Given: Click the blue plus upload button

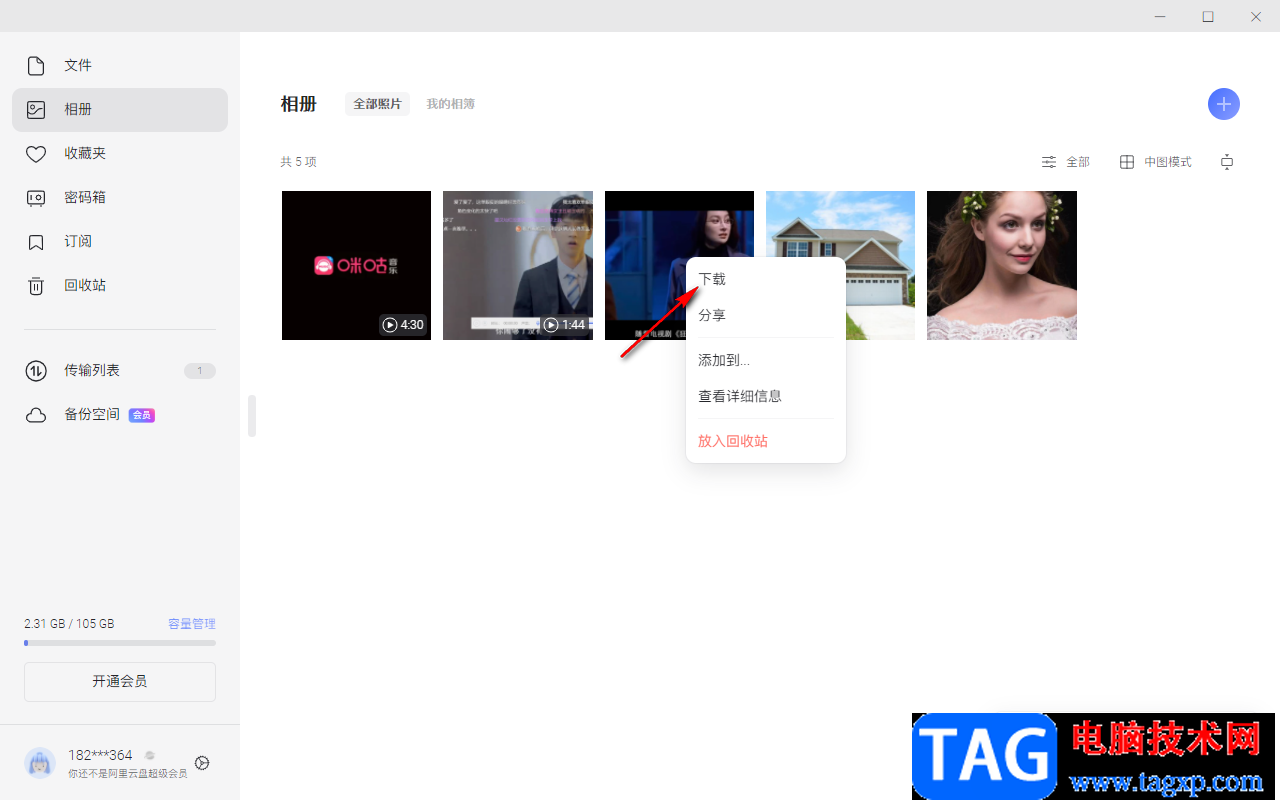Looking at the screenshot, I should (1224, 104).
